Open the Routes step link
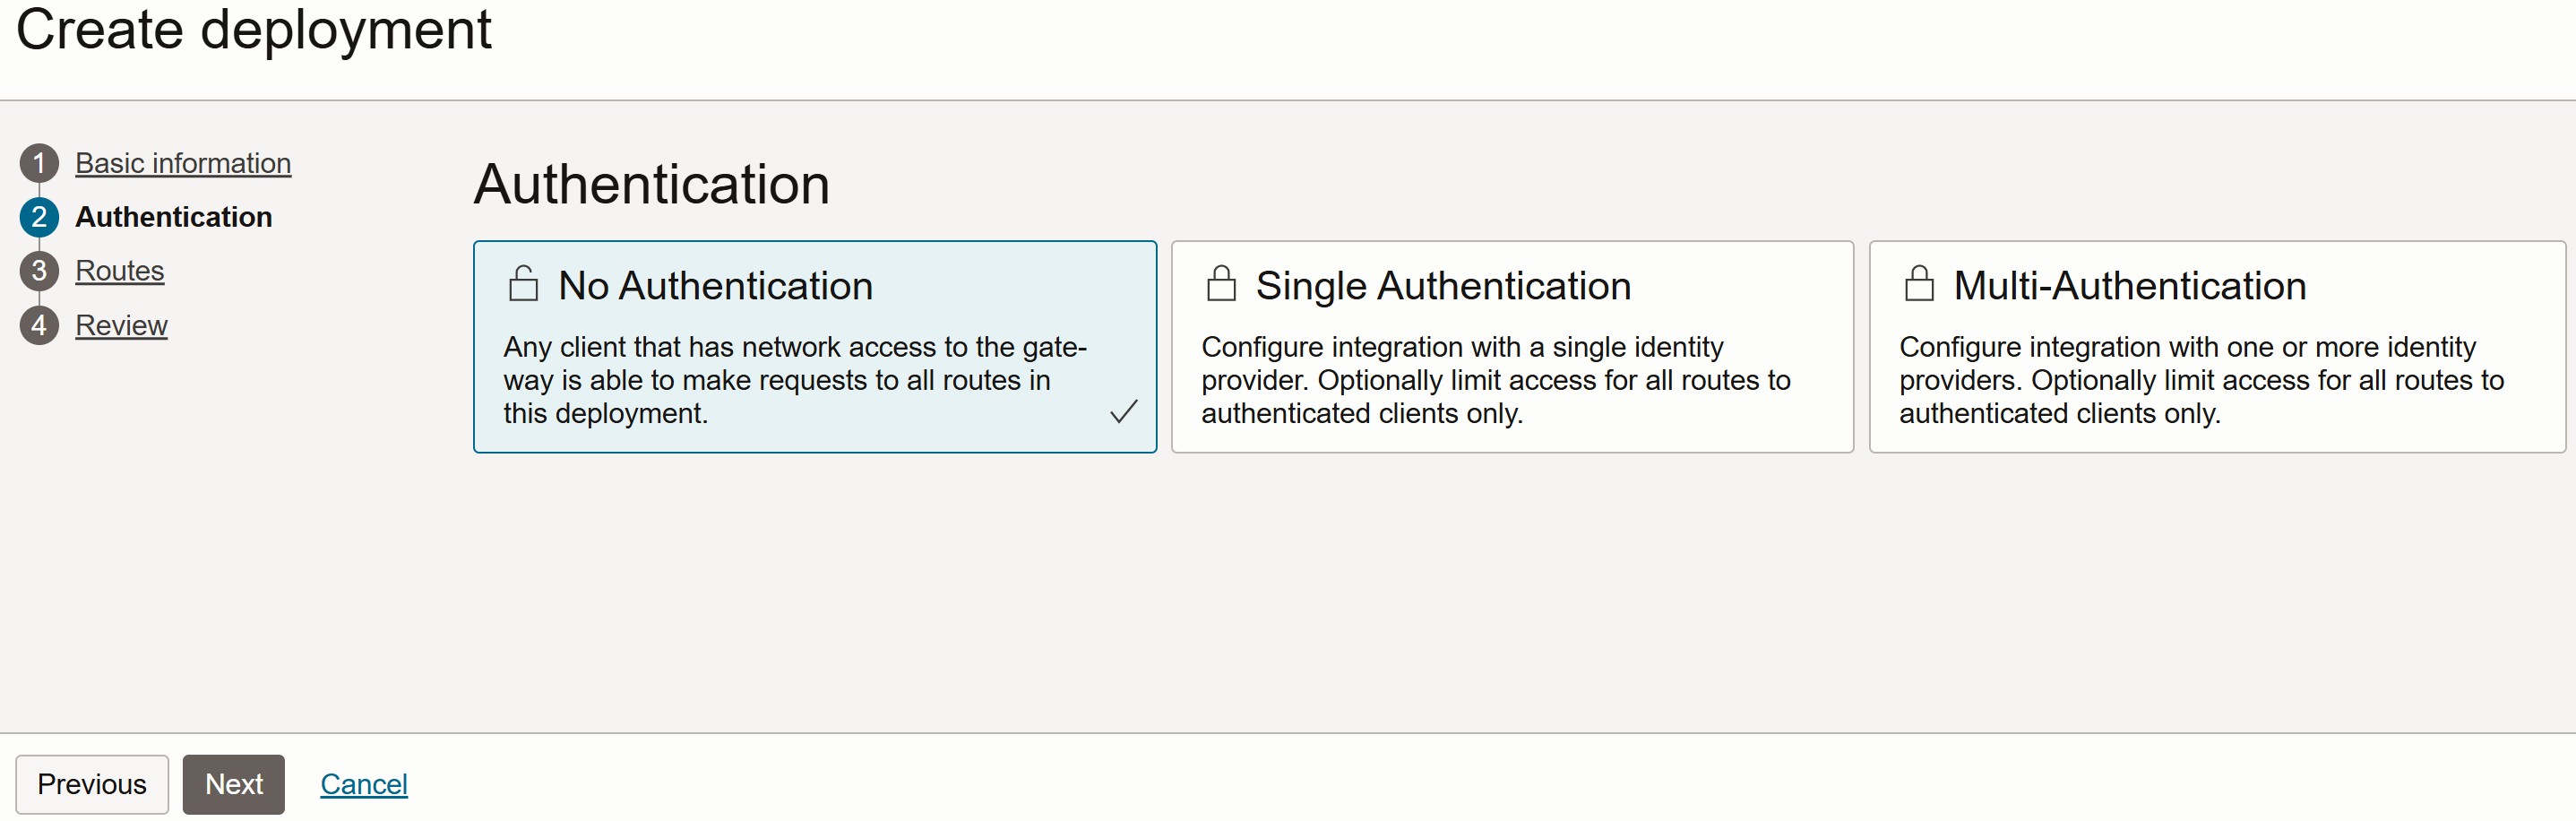 coord(120,271)
